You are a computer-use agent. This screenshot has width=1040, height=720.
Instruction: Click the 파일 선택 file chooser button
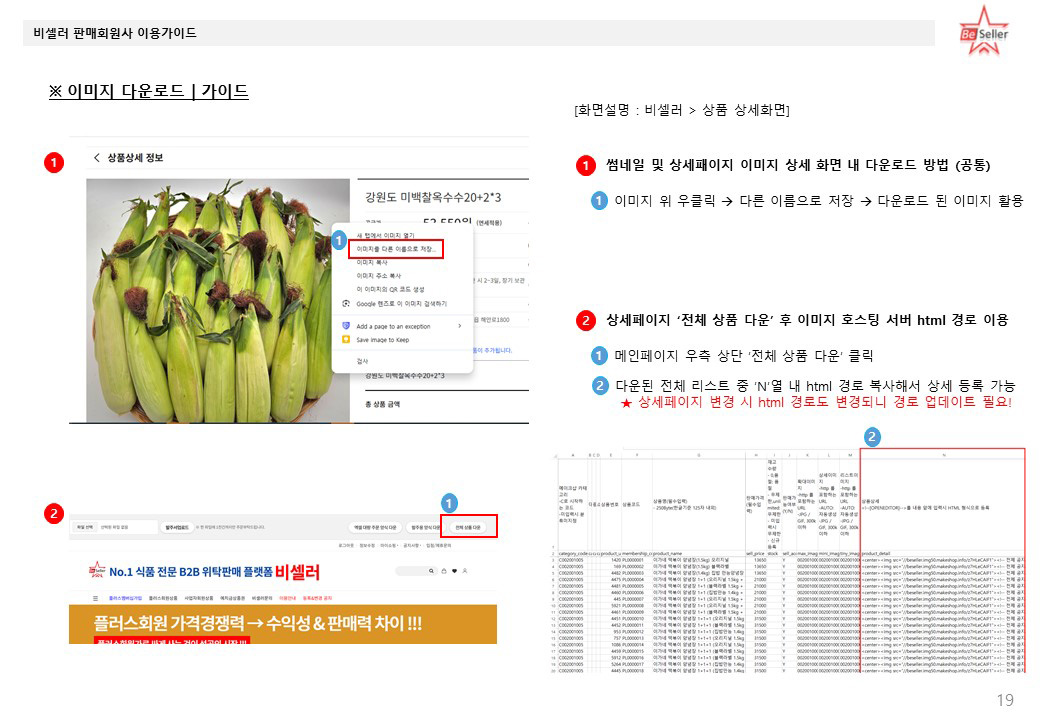[85, 528]
